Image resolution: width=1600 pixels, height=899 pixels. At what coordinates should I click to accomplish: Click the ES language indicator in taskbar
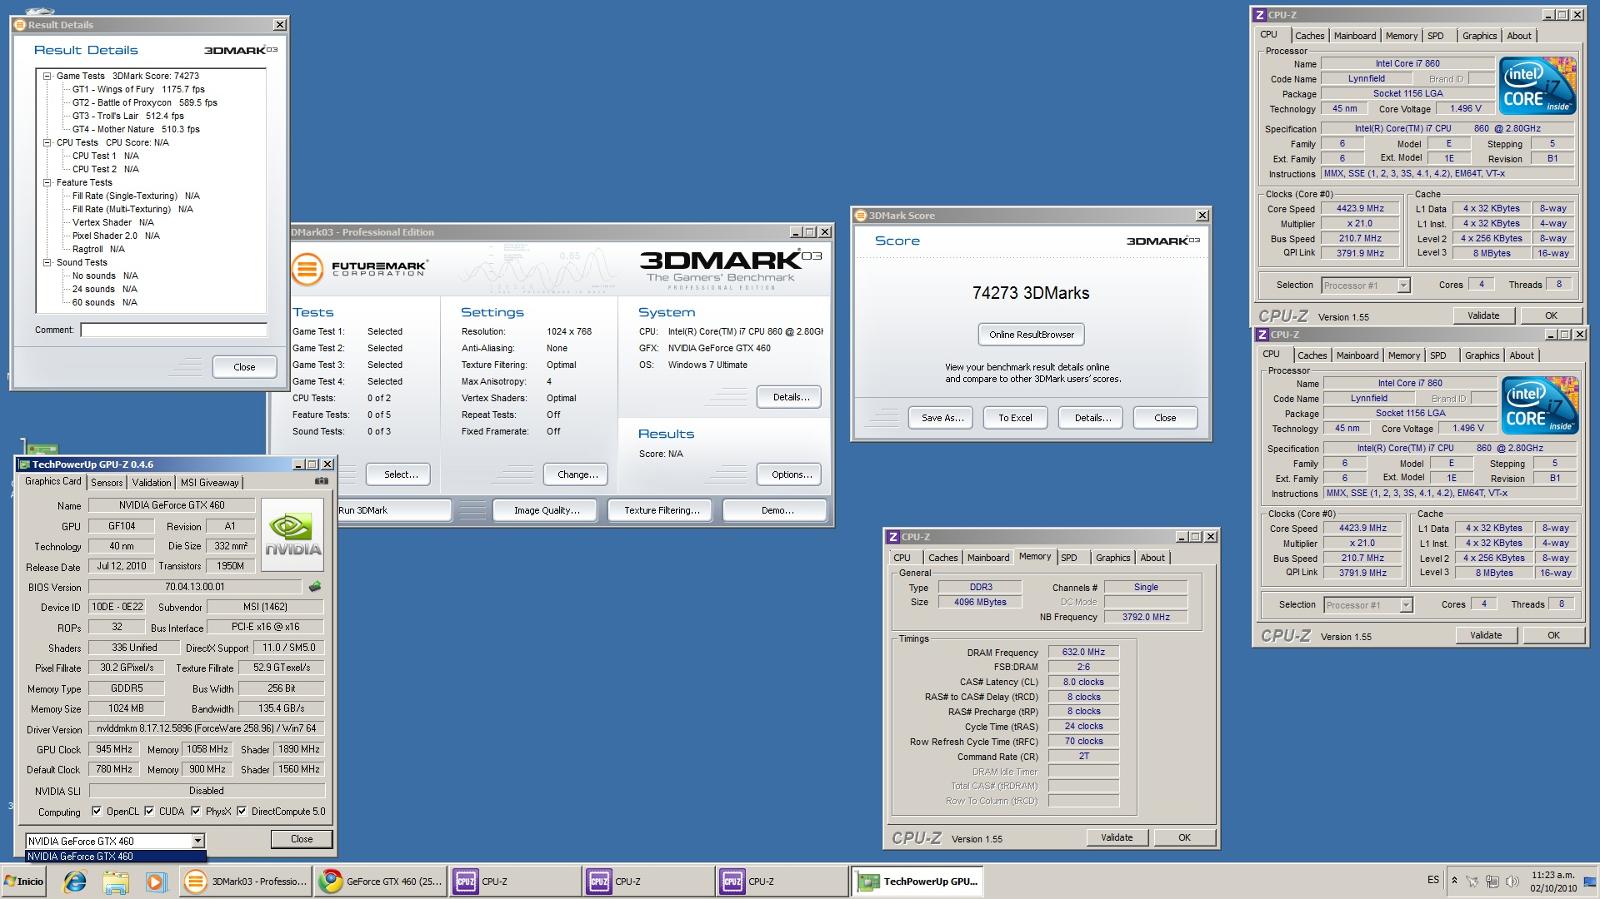(x=1433, y=880)
